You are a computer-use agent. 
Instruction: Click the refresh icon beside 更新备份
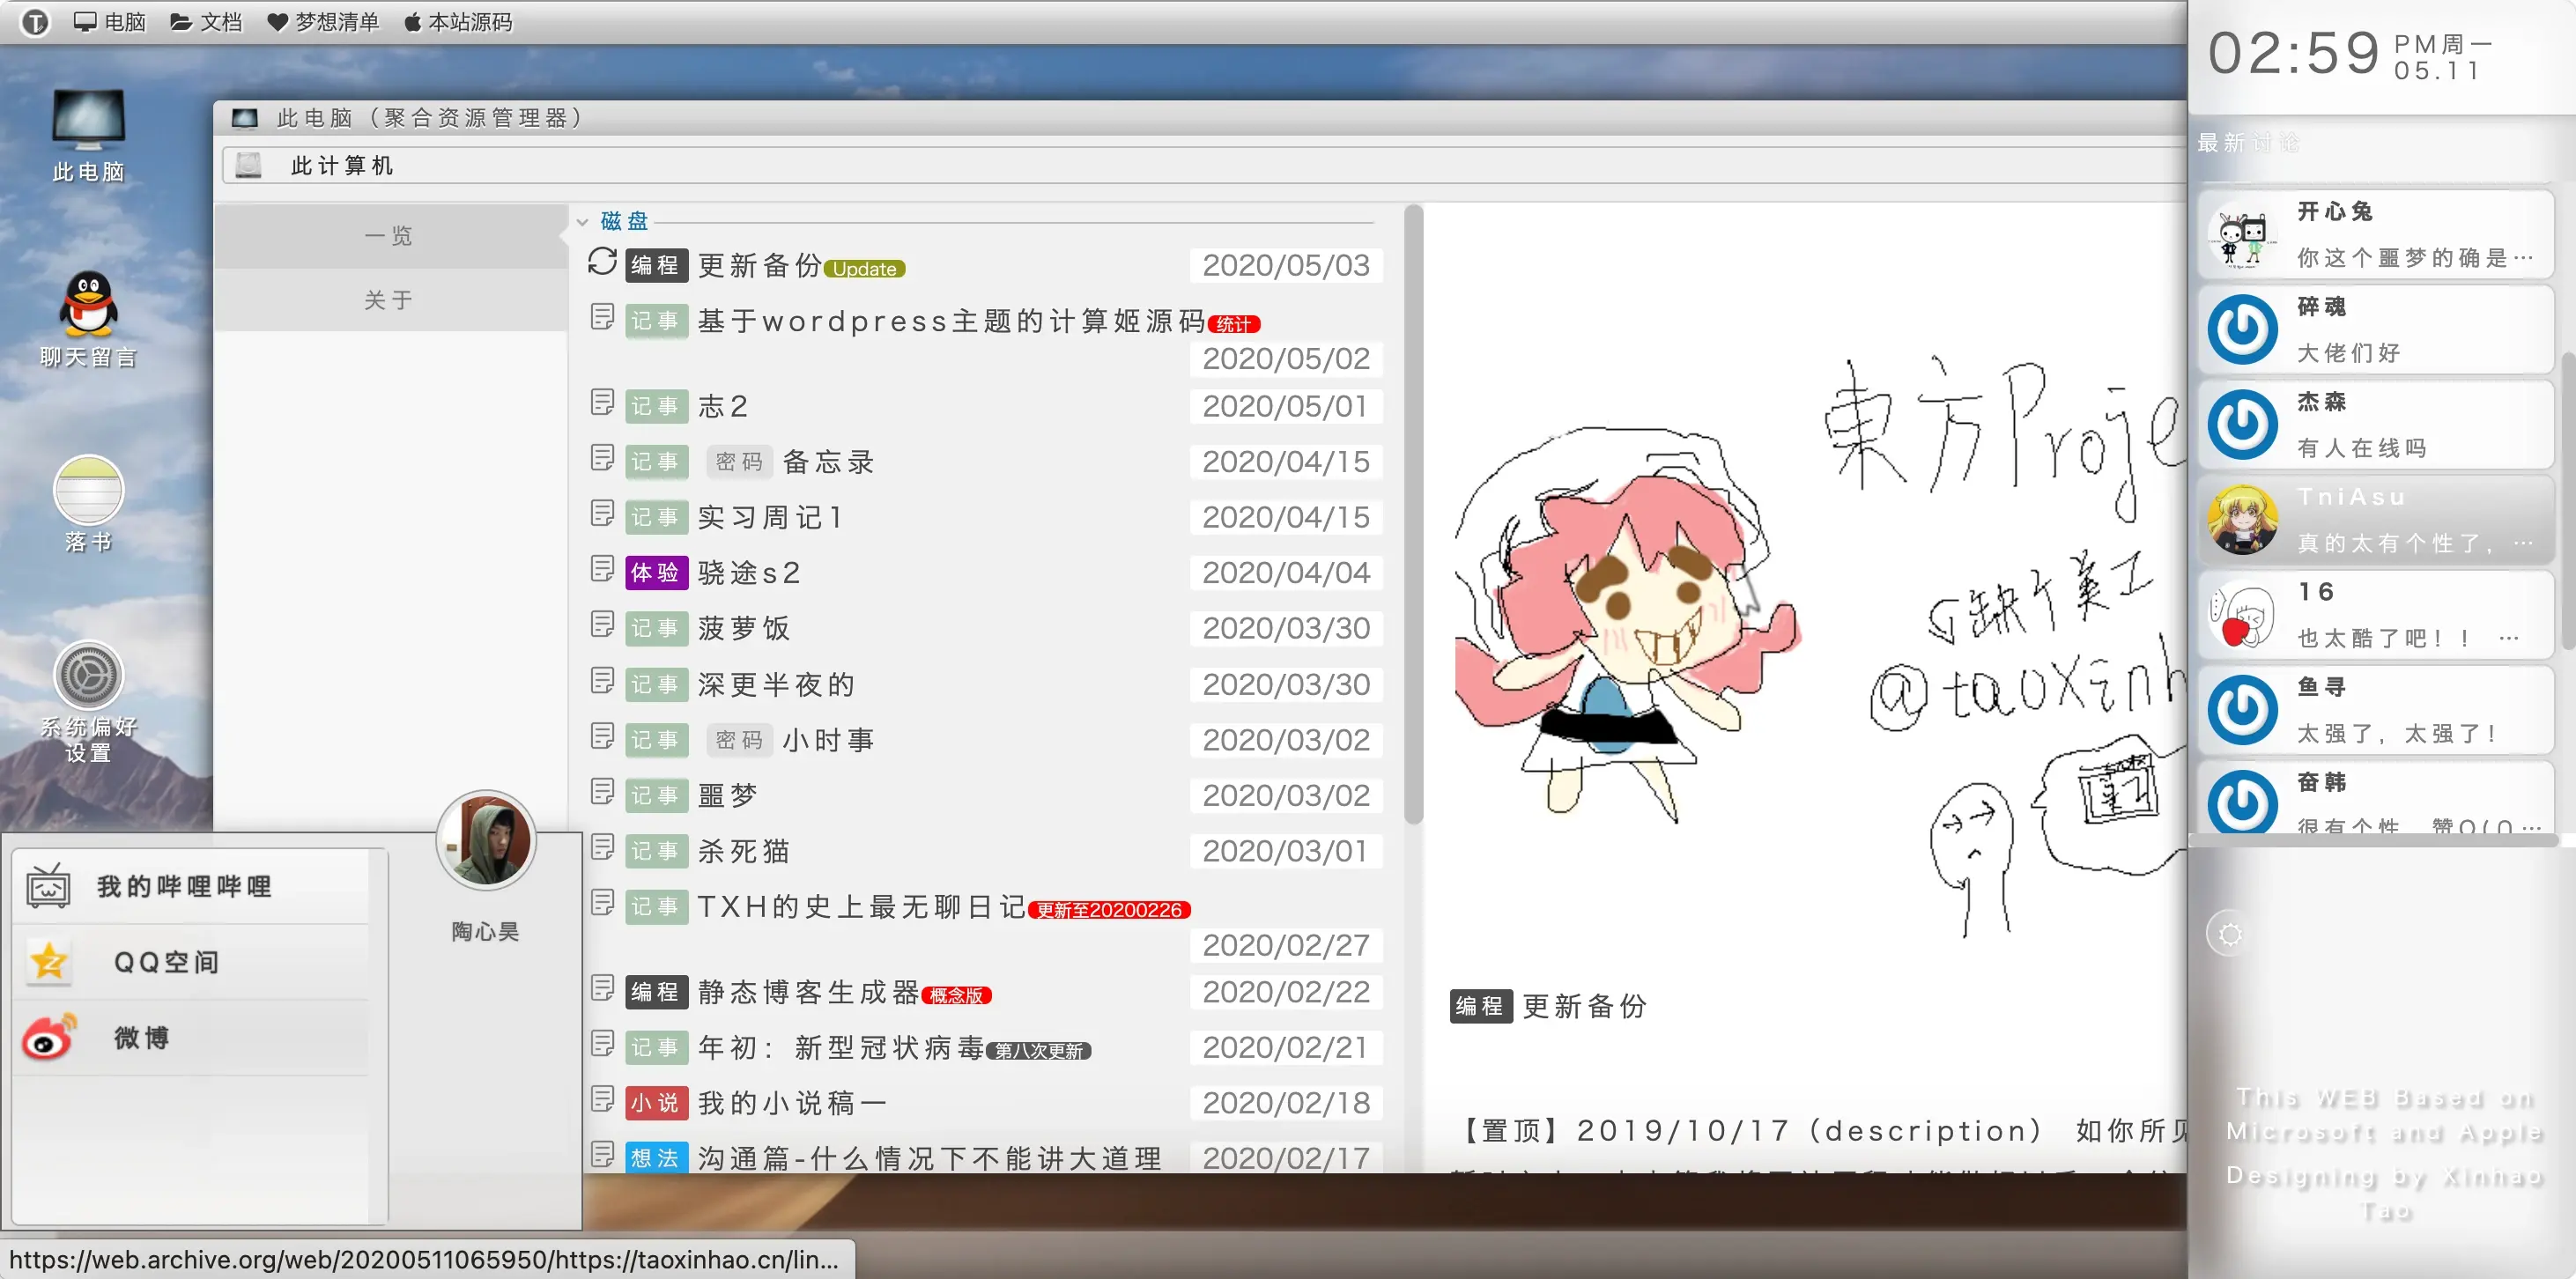(x=602, y=262)
